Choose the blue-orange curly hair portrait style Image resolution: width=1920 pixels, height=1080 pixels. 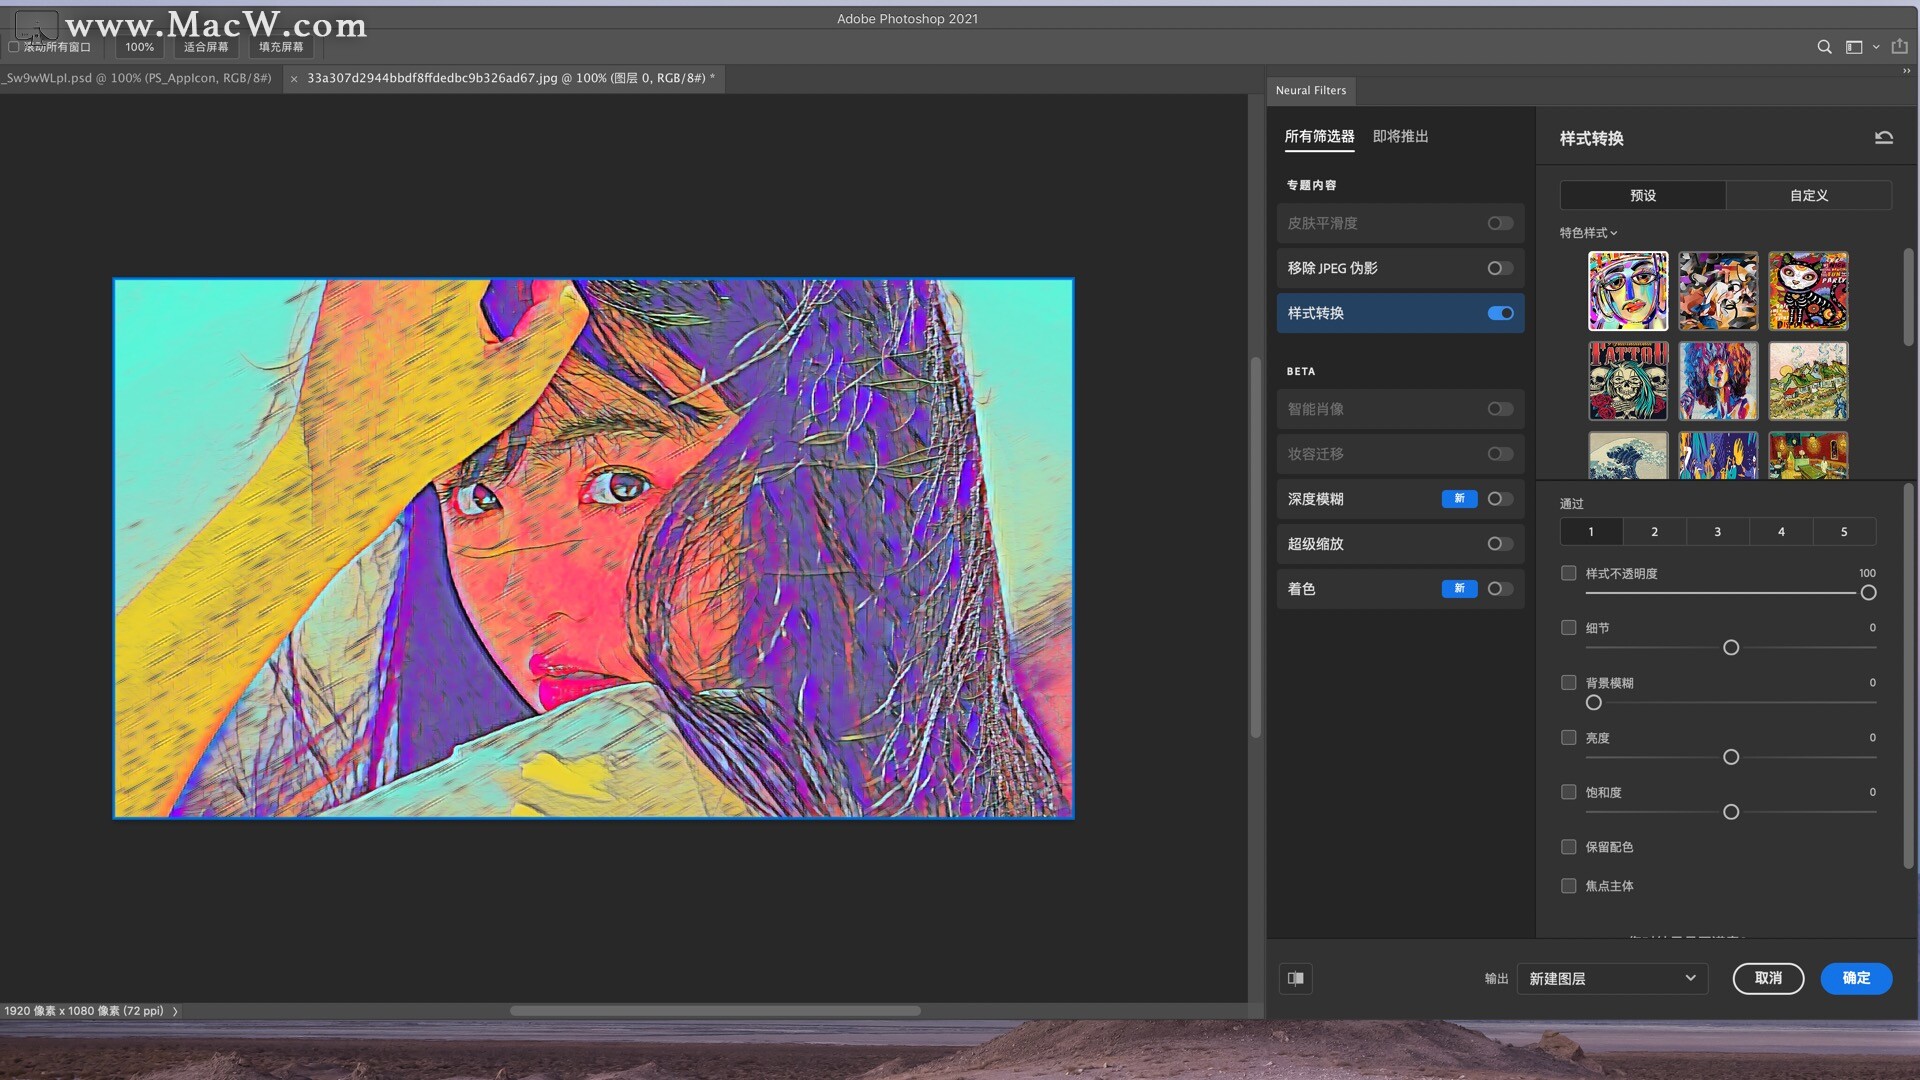[x=1718, y=381]
